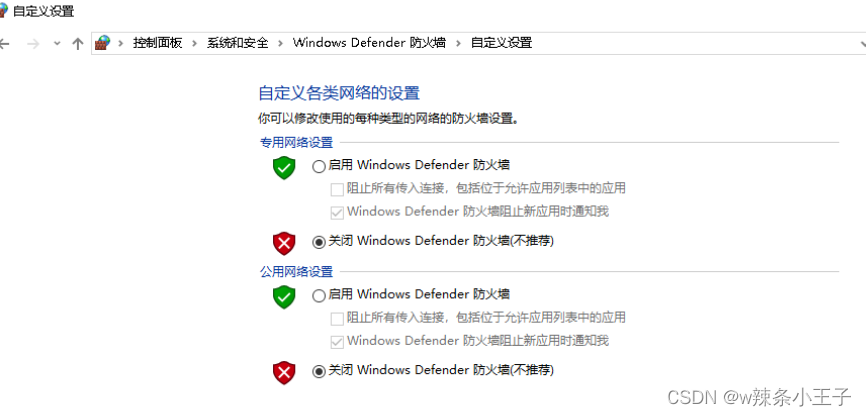Image resolution: width=866 pixels, height=416 pixels.
Task: Expand the address bar history dropdown
Action: [x=862, y=44]
